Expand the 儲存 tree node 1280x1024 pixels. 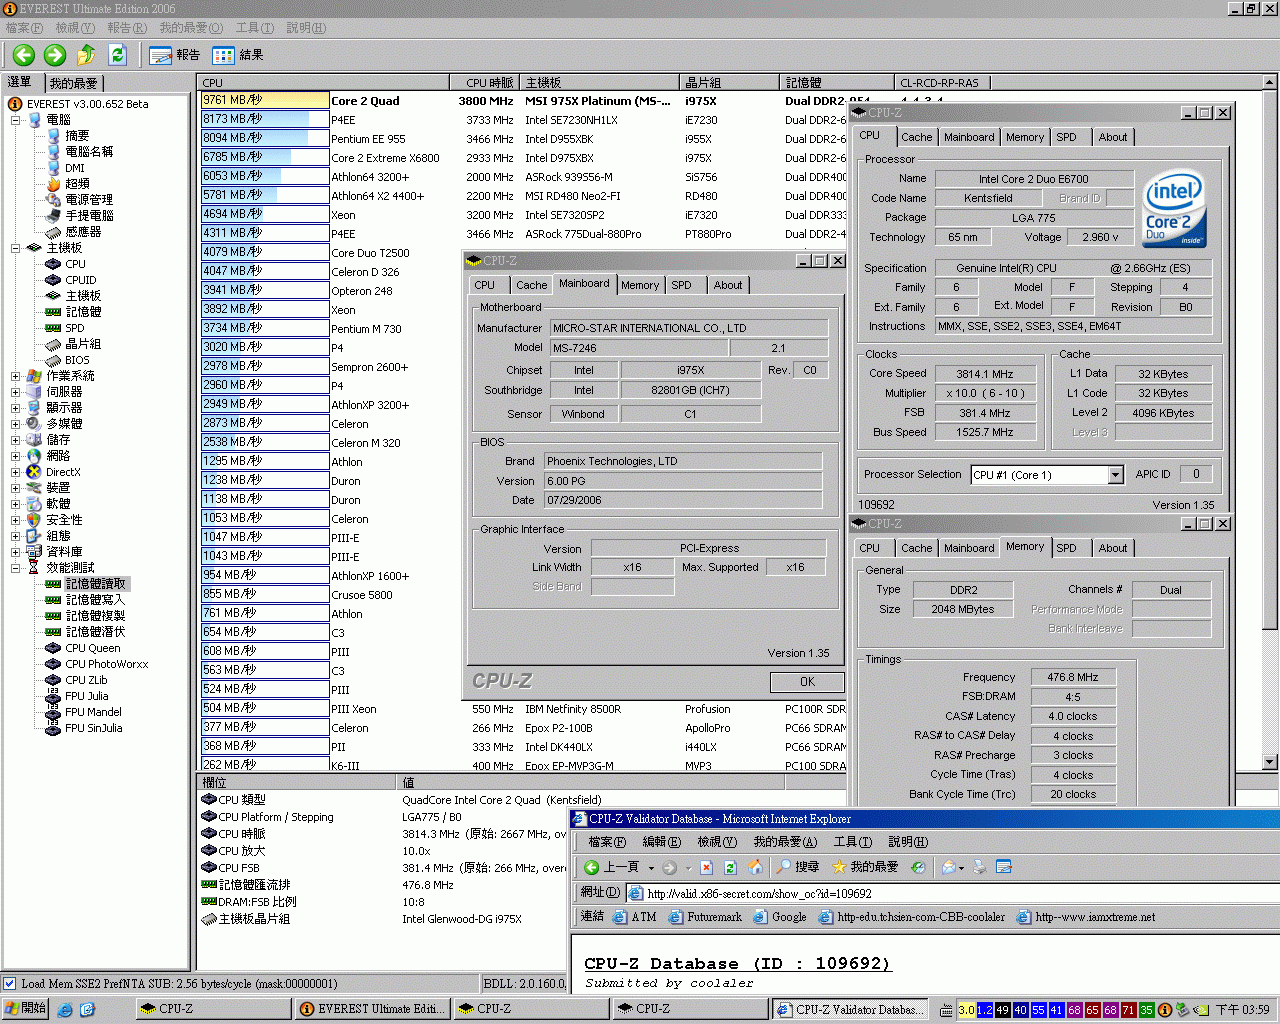pyautogui.click(x=16, y=440)
